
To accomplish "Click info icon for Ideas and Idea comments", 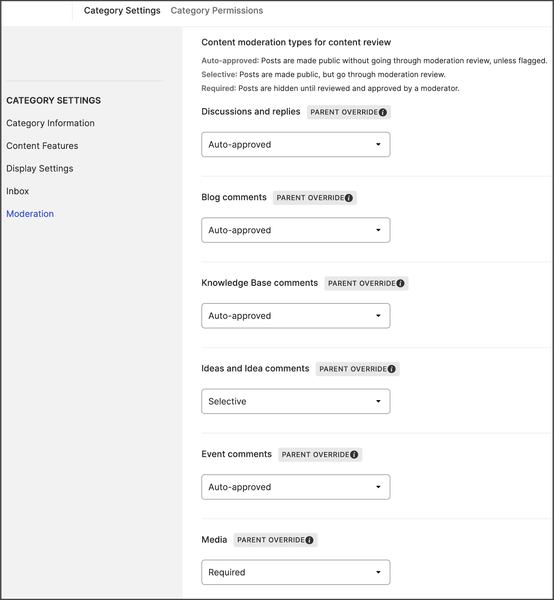I will pyautogui.click(x=391, y=369).
